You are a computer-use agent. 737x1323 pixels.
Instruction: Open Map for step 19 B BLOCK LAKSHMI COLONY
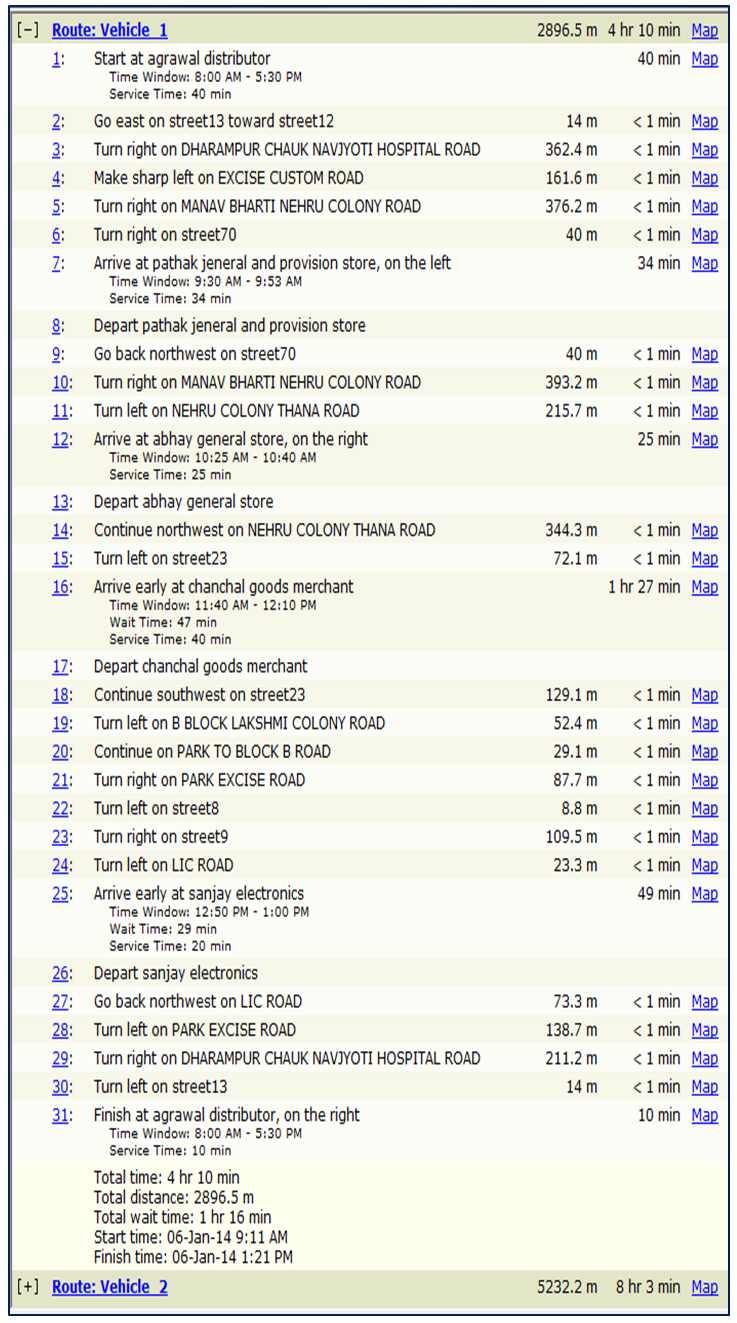click(x=704, y=723)
